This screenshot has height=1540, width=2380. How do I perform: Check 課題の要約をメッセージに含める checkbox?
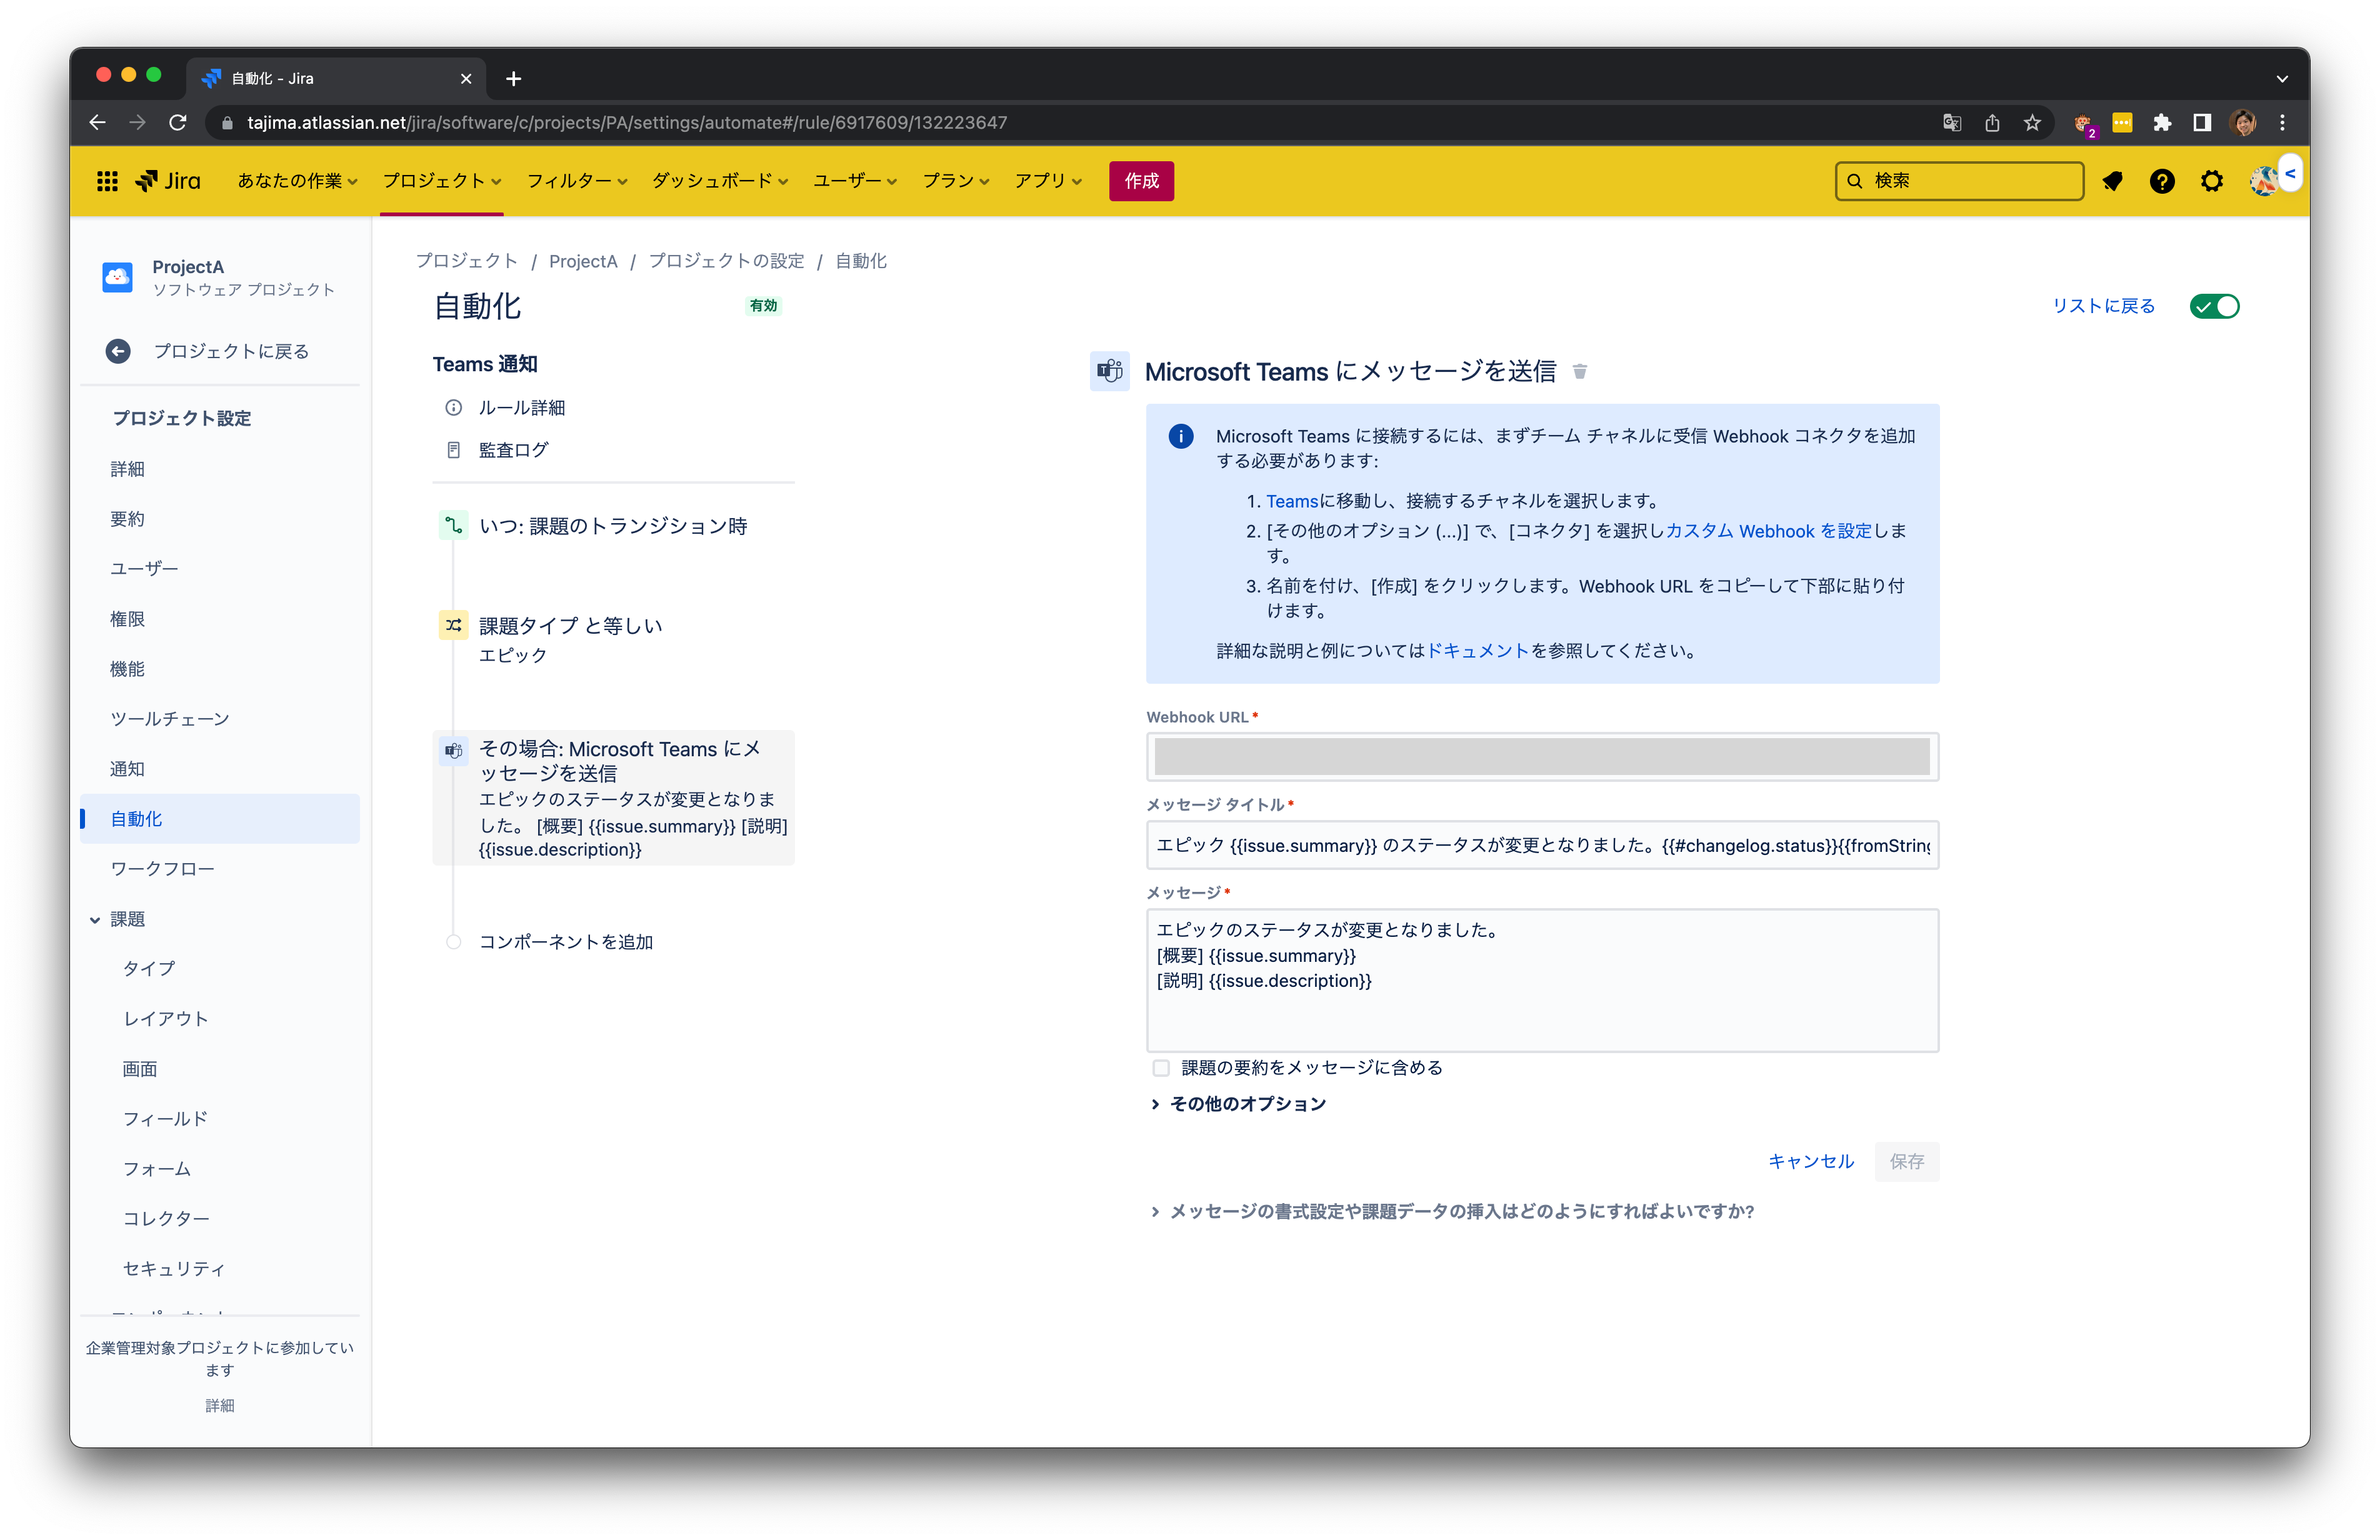pyautogui.click(x=1161, y=1069)
